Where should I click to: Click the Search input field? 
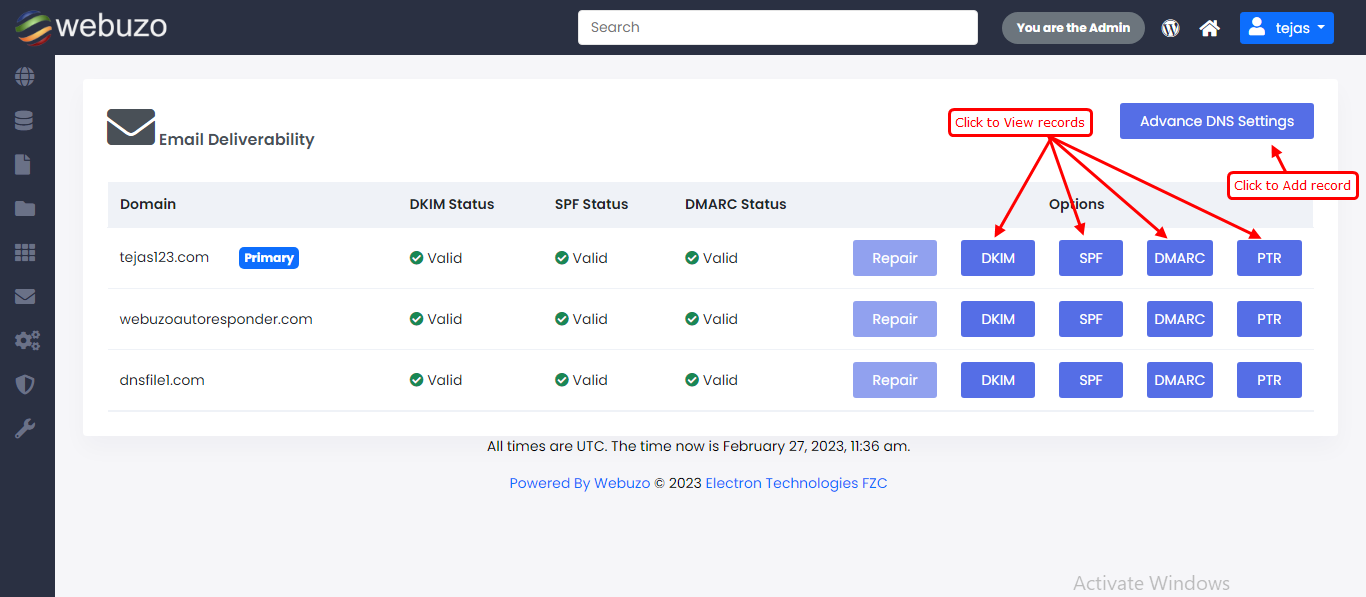coord(777,28)
